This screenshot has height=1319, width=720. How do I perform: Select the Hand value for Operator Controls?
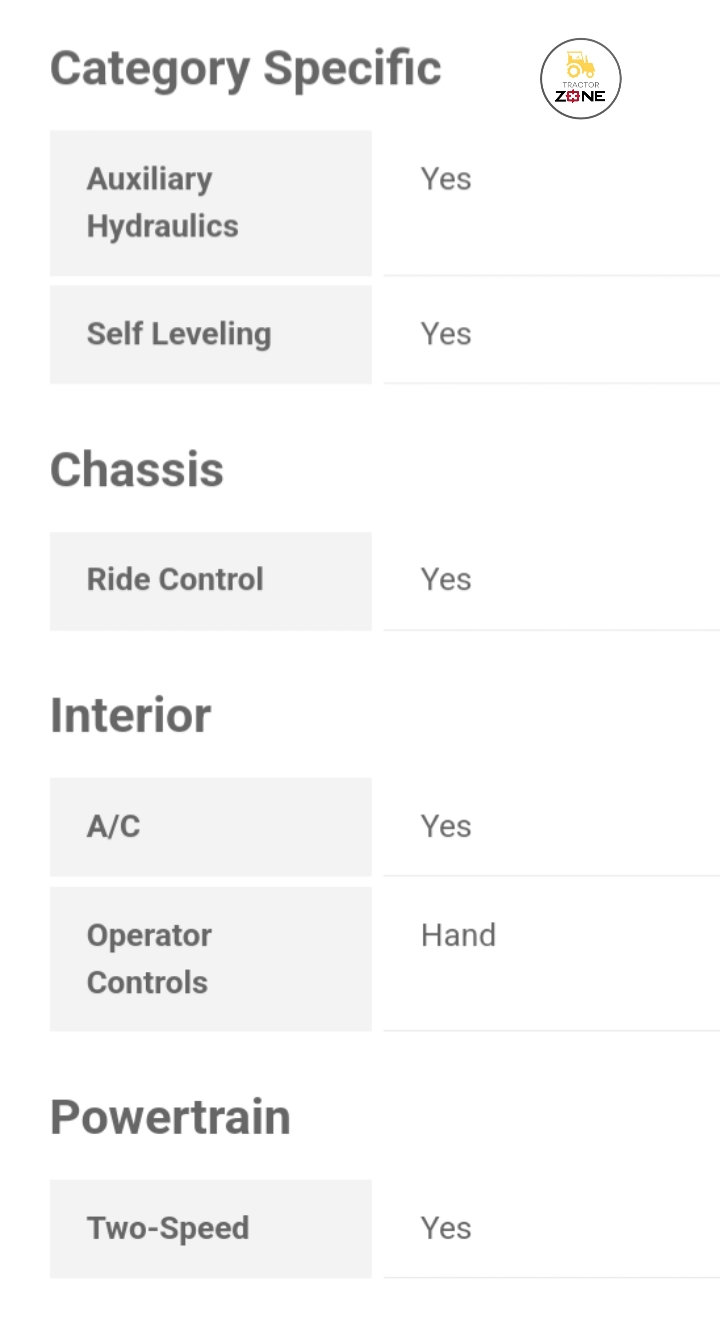click(x=458, y=935)
